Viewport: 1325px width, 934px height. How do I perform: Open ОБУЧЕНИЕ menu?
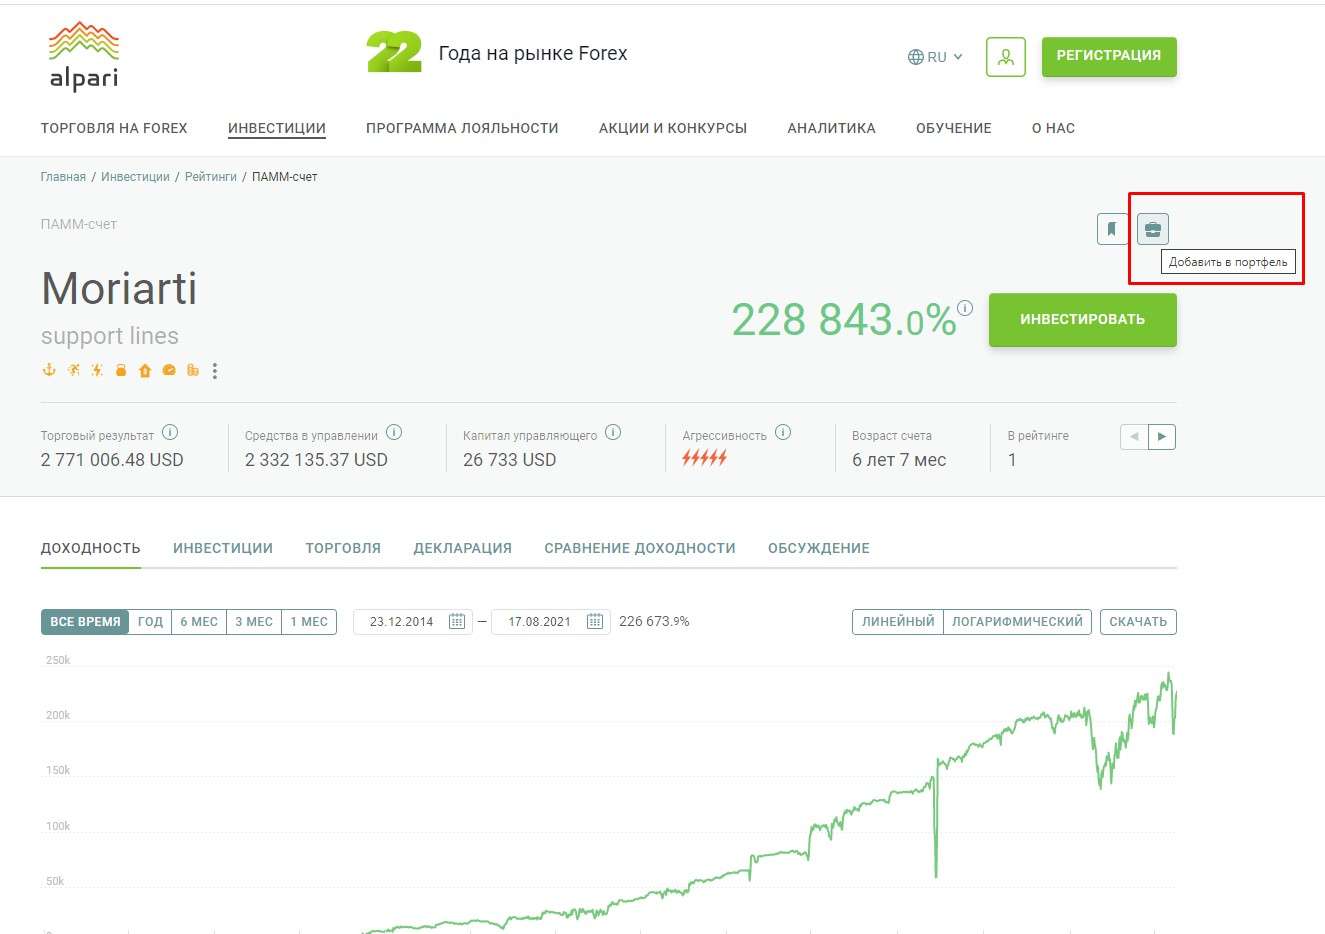point(954,128)
